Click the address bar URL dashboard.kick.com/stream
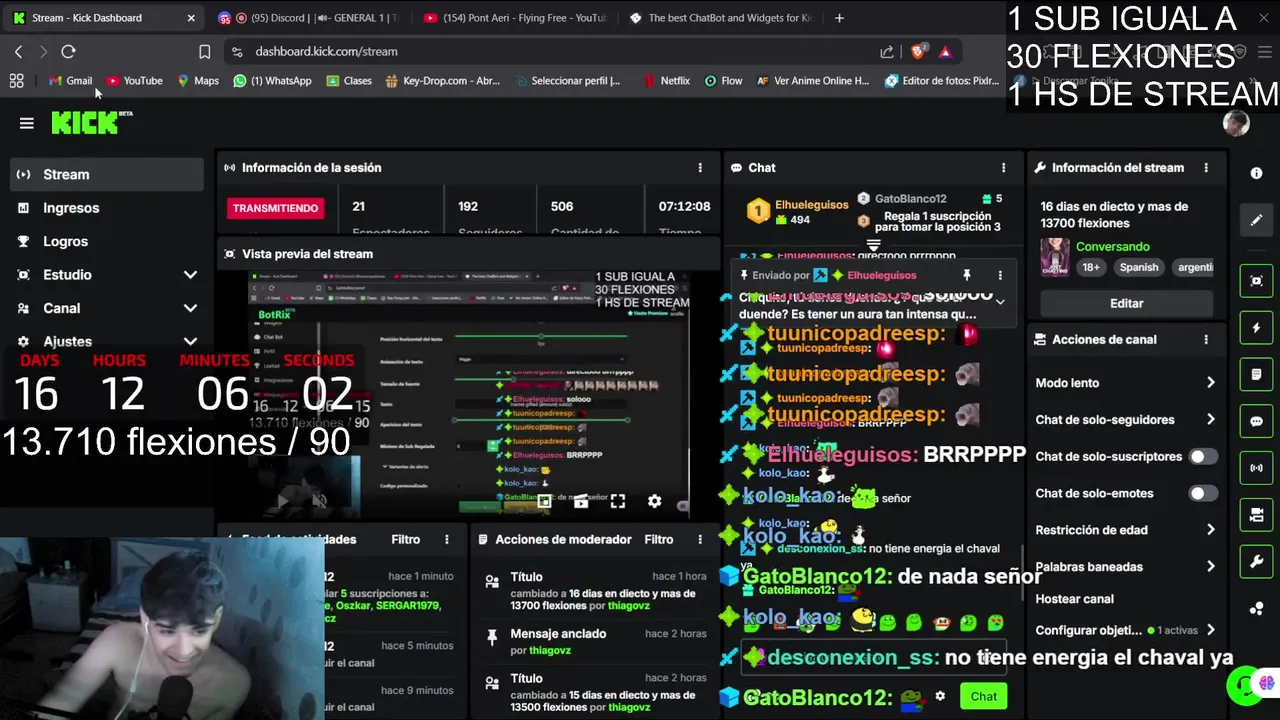1280x720 pixels. [x=326, y=52]
